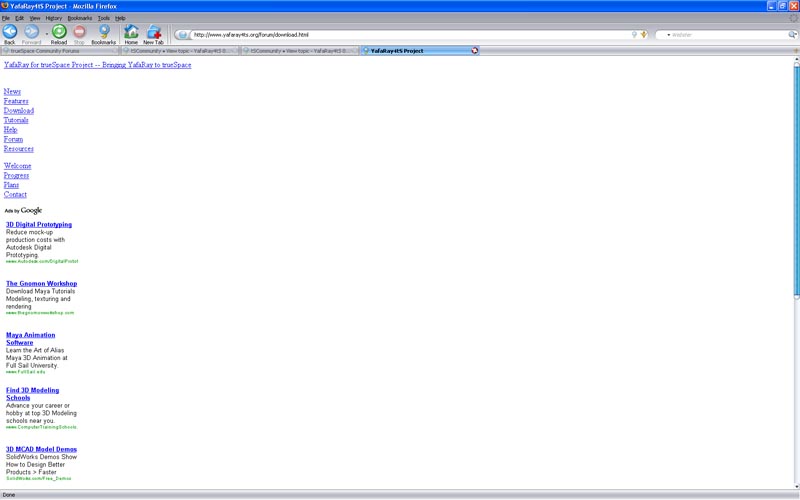Open the Tutorials link
This screenshot has width=800, height=500.
(x=16, y=120)
